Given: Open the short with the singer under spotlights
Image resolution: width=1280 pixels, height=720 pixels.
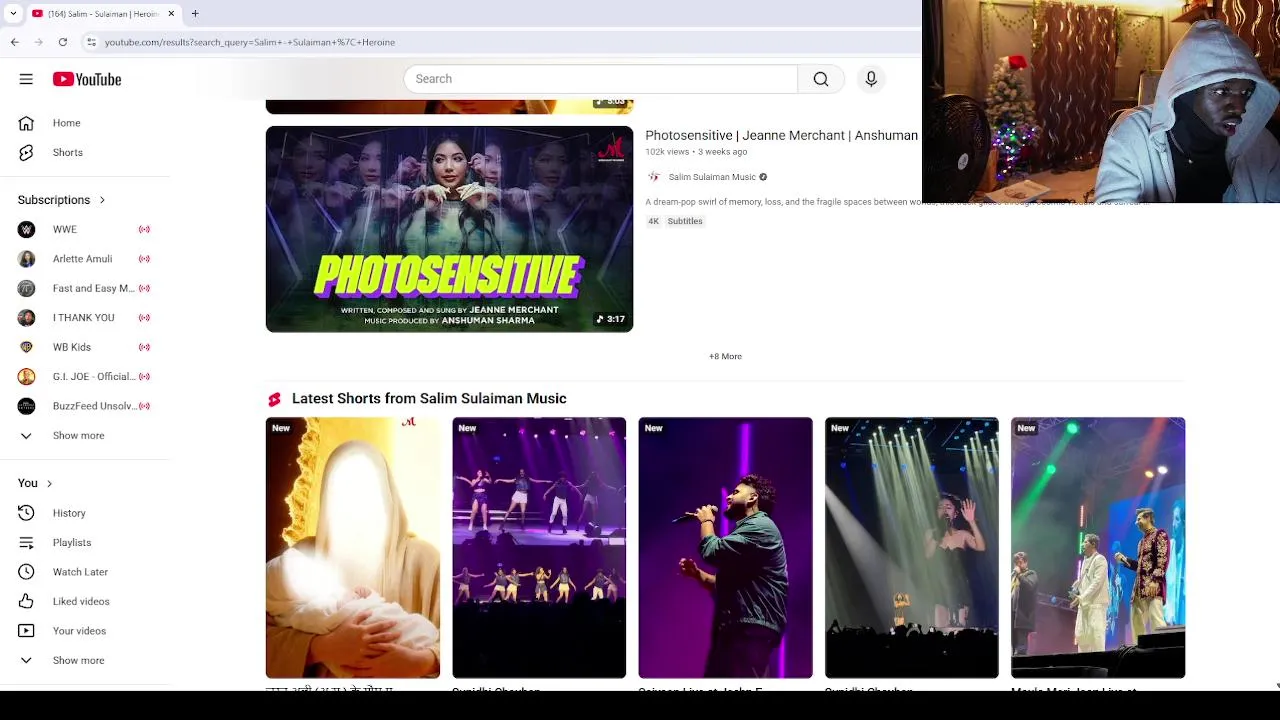Looking at the screenshot, I should coord(911,548).
